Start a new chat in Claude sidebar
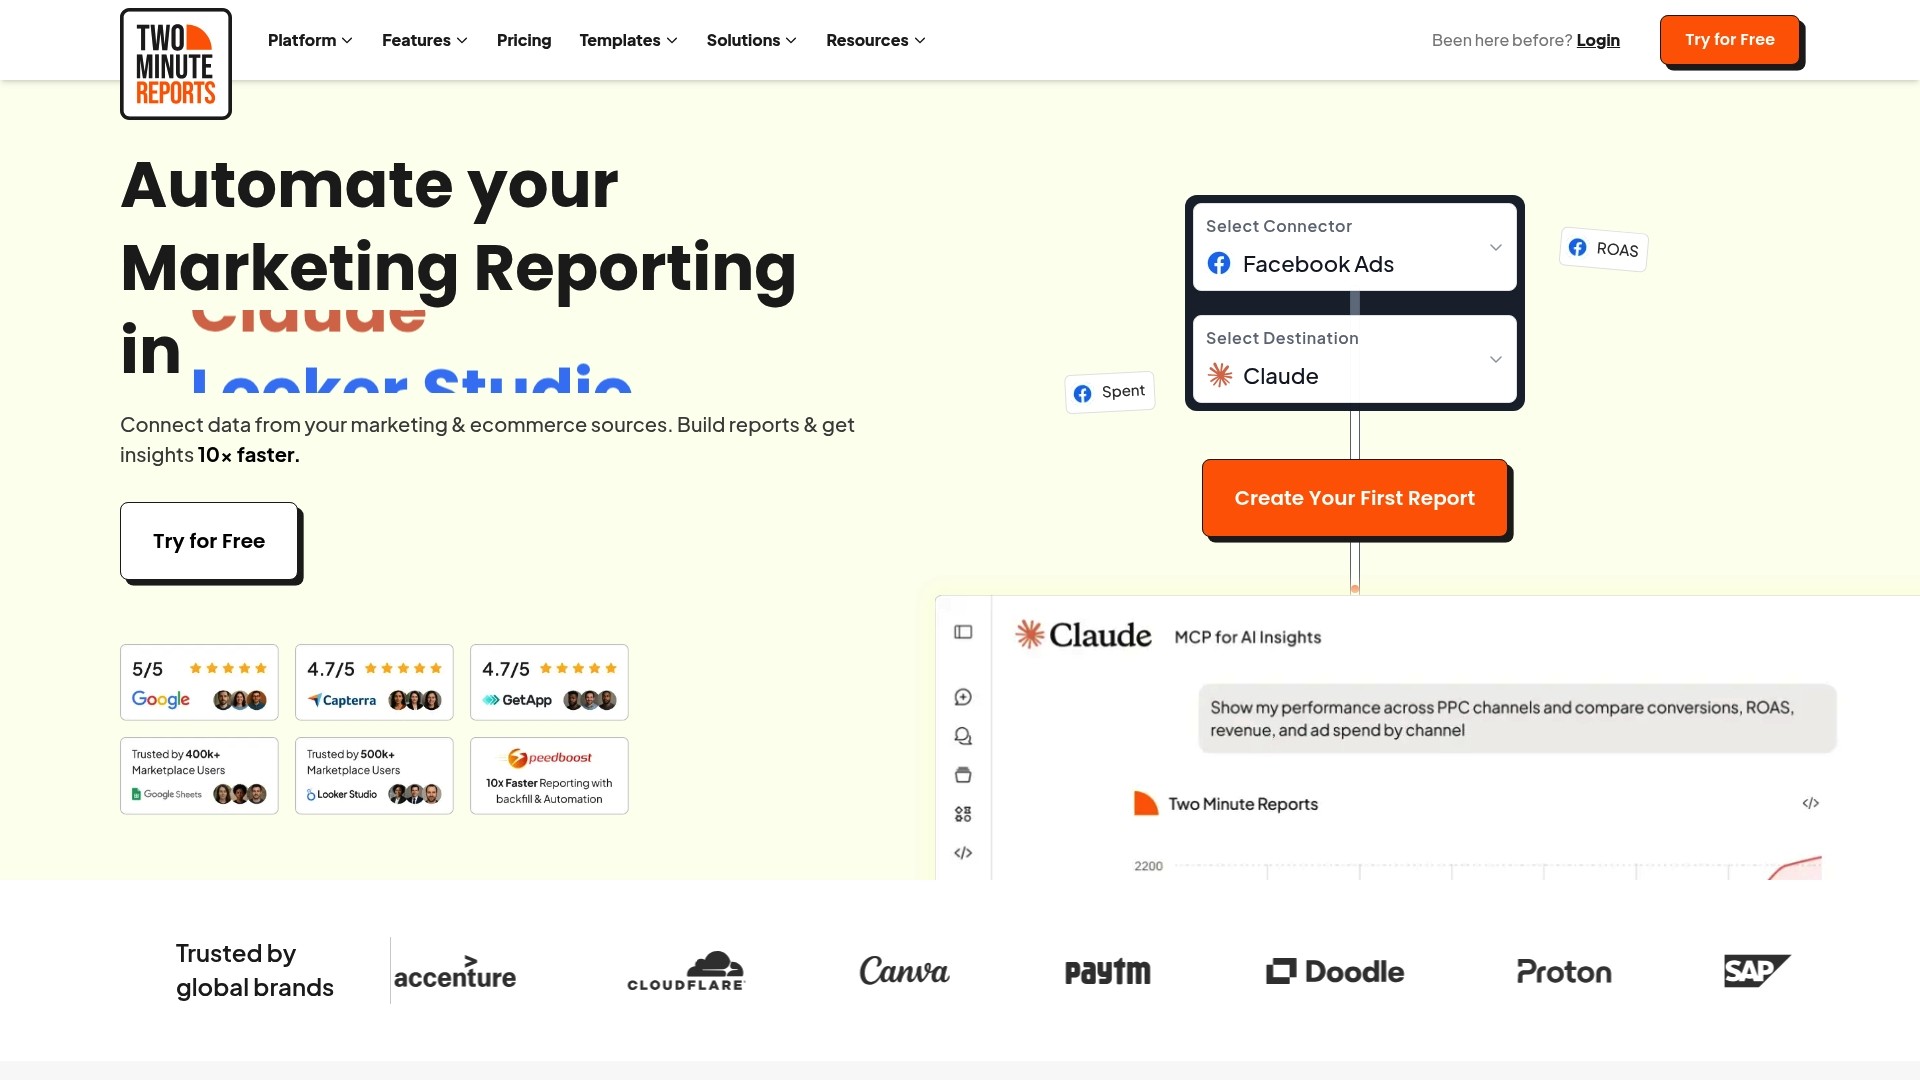The image size is (1920, 1080). 963,697
